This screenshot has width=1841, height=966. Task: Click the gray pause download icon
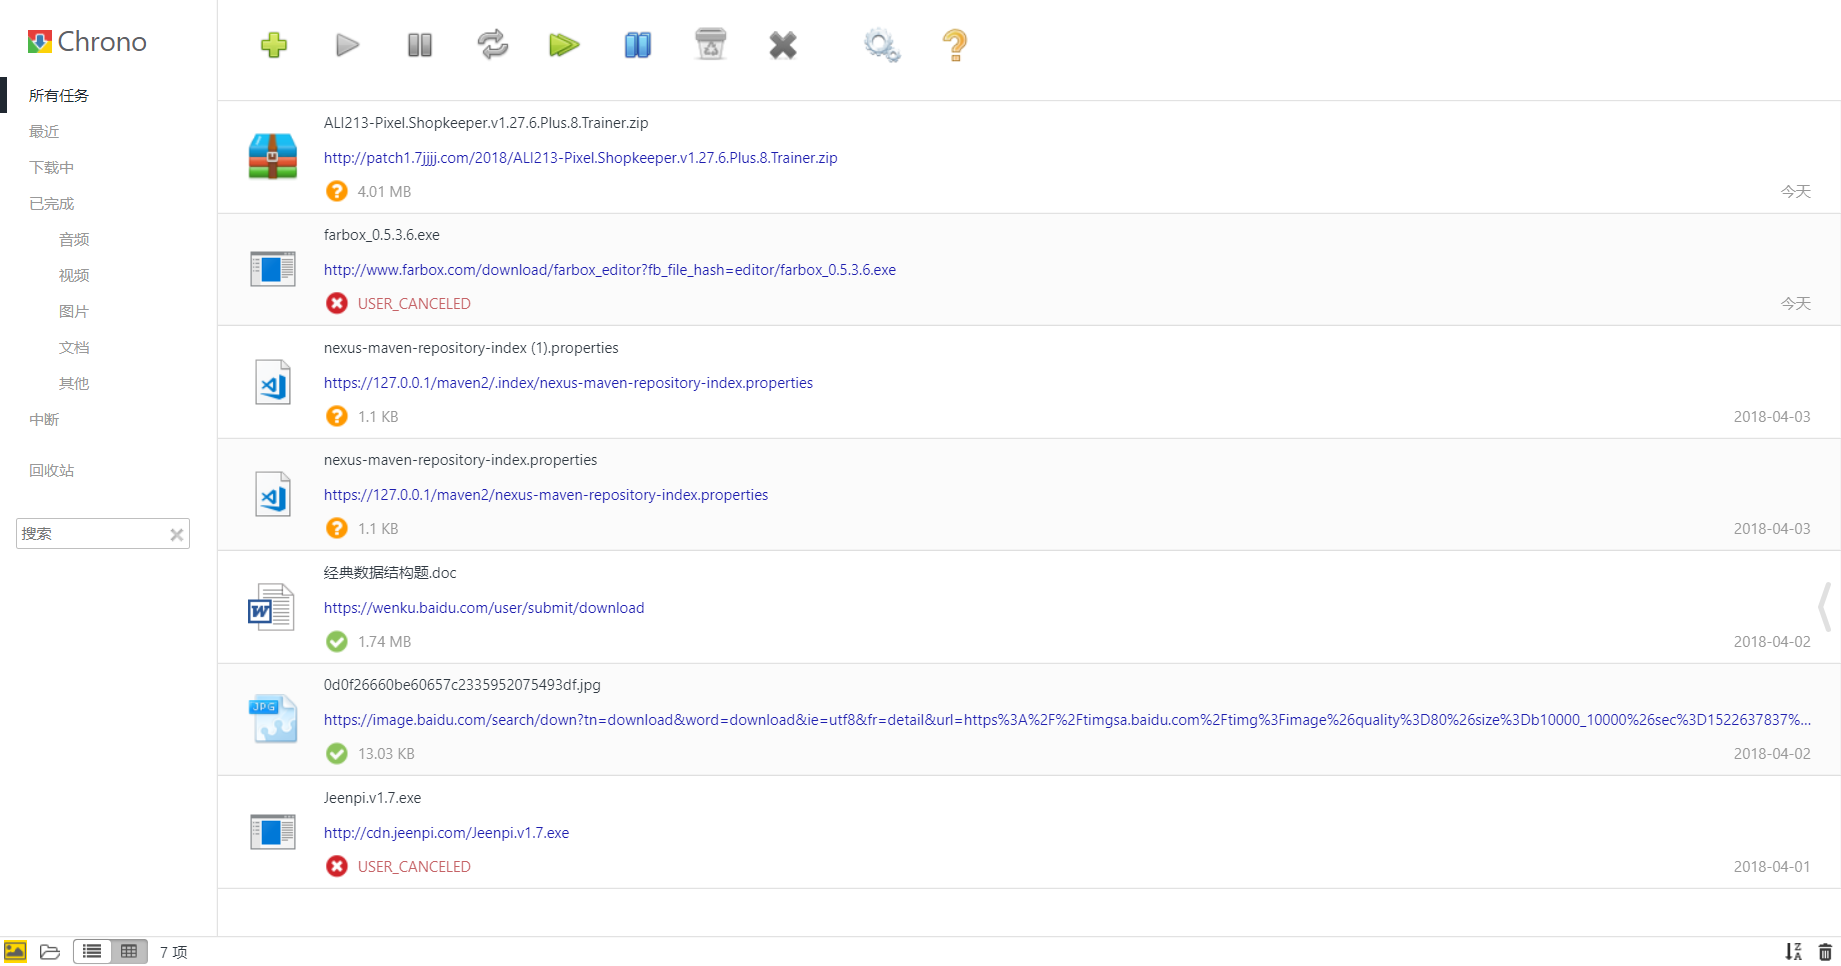pos(420,45)
